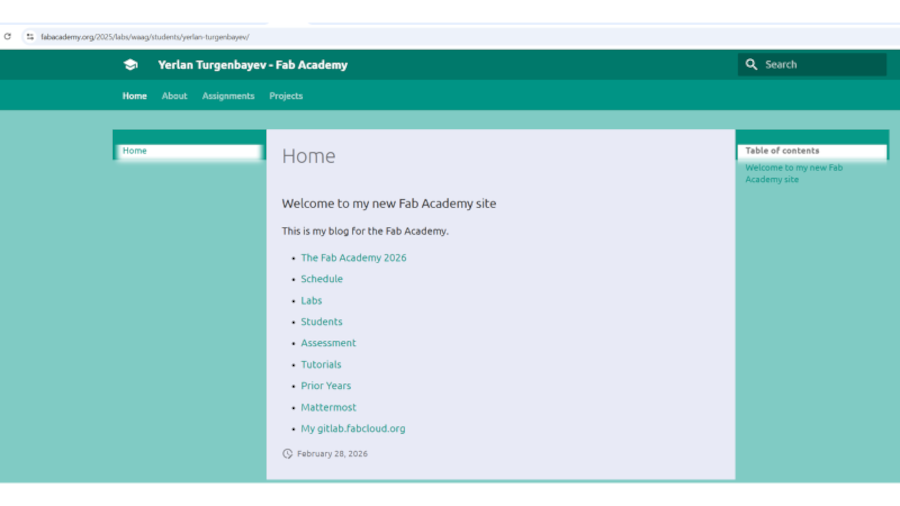Open the Labs link
900x506 pixels.
point(311,301)
